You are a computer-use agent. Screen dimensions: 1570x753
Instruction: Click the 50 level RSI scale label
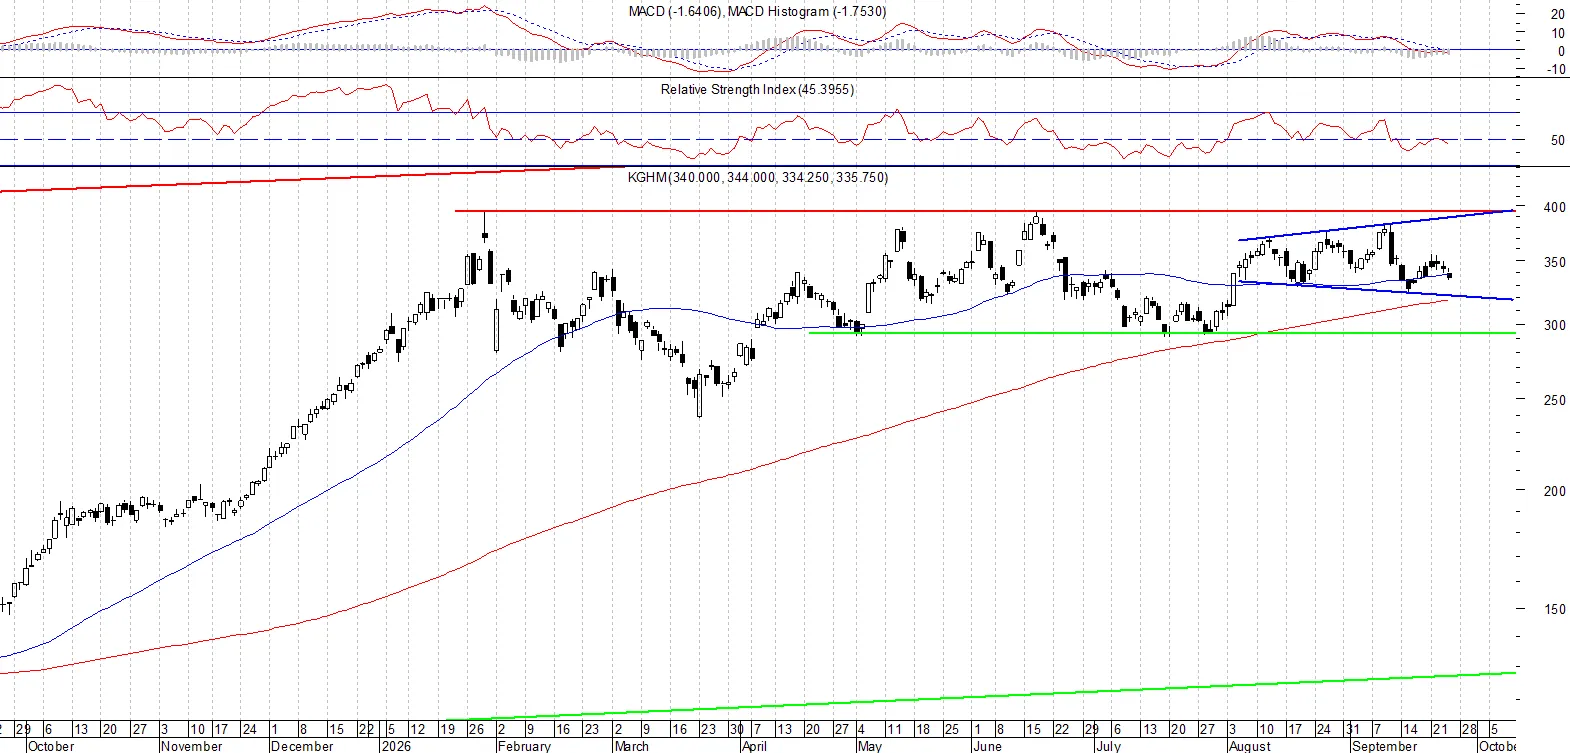click(1558, 141)
